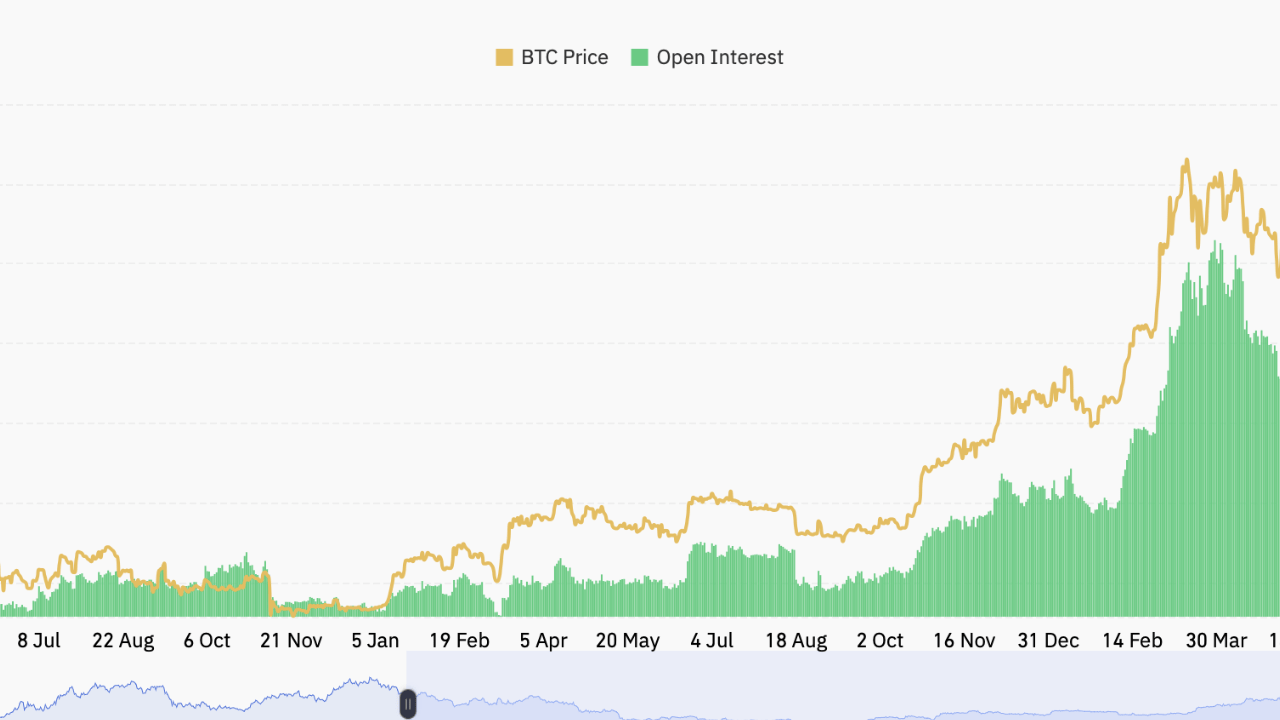Click the '6 Oct' axis label
Screen dimensions: 1280x720
207,641
